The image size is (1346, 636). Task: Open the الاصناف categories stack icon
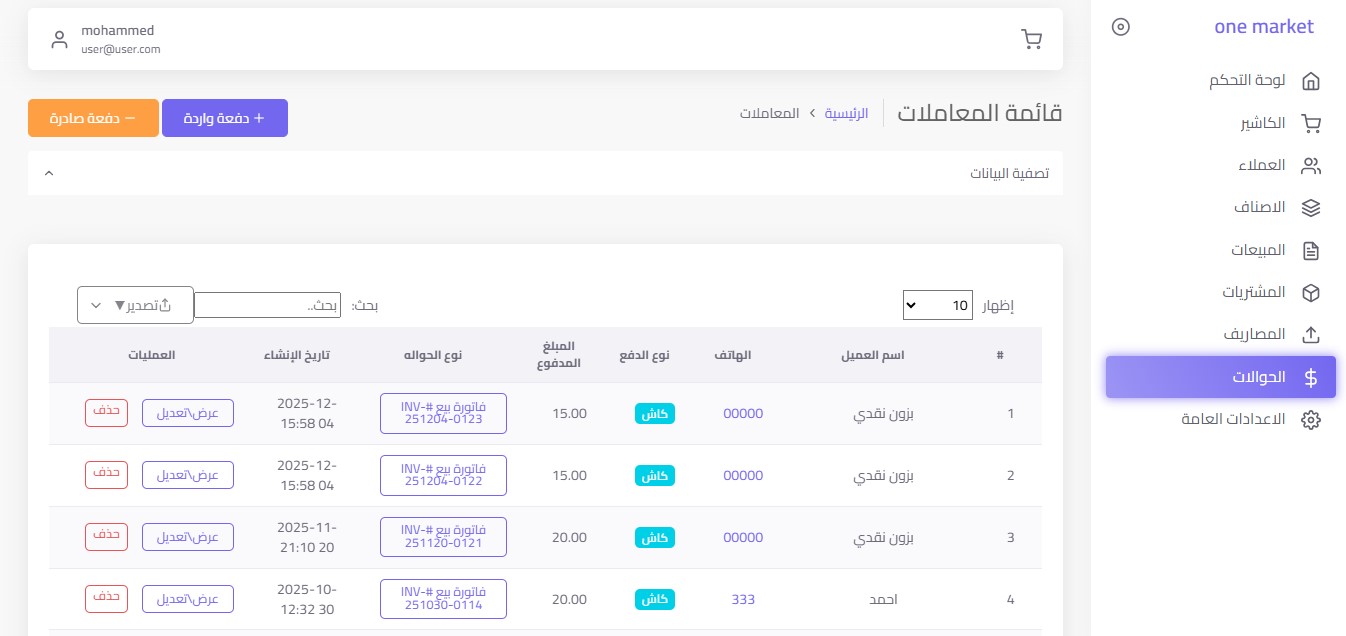click(1311, 208)
